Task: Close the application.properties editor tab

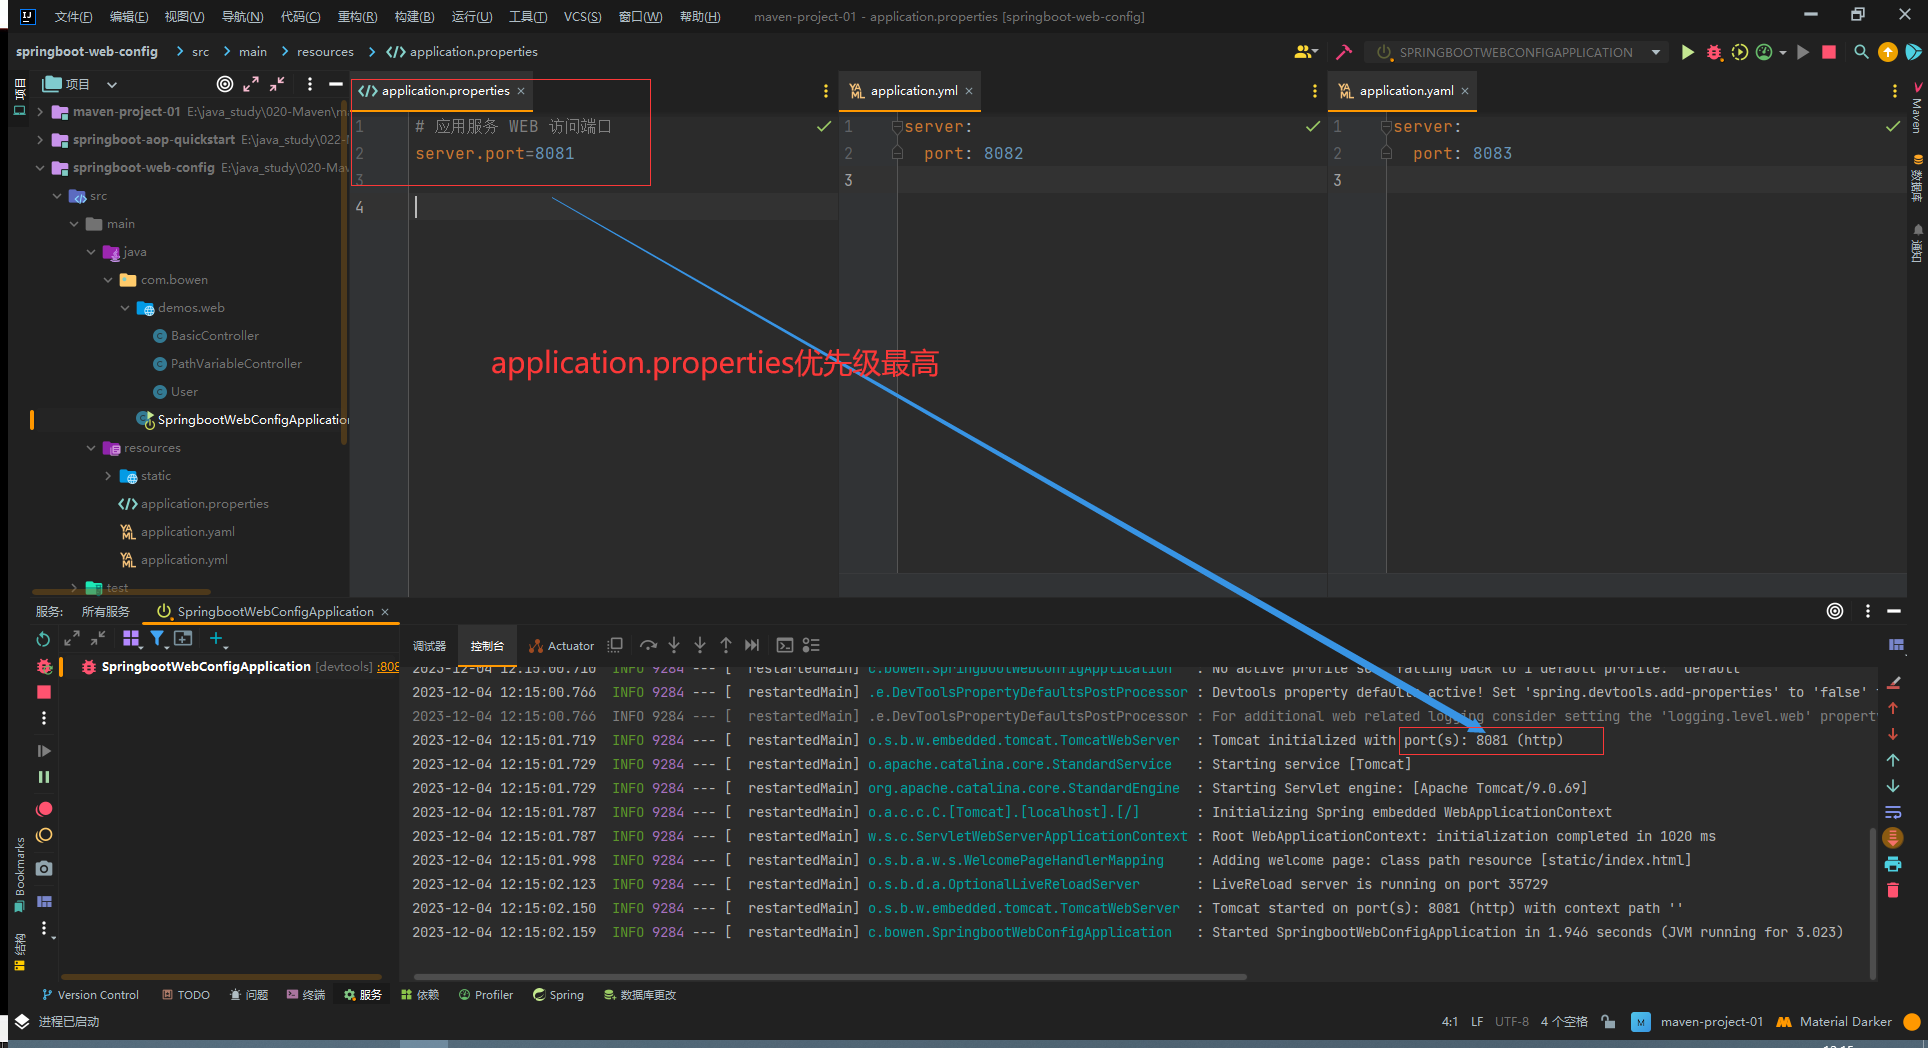Action: point(521,91)
